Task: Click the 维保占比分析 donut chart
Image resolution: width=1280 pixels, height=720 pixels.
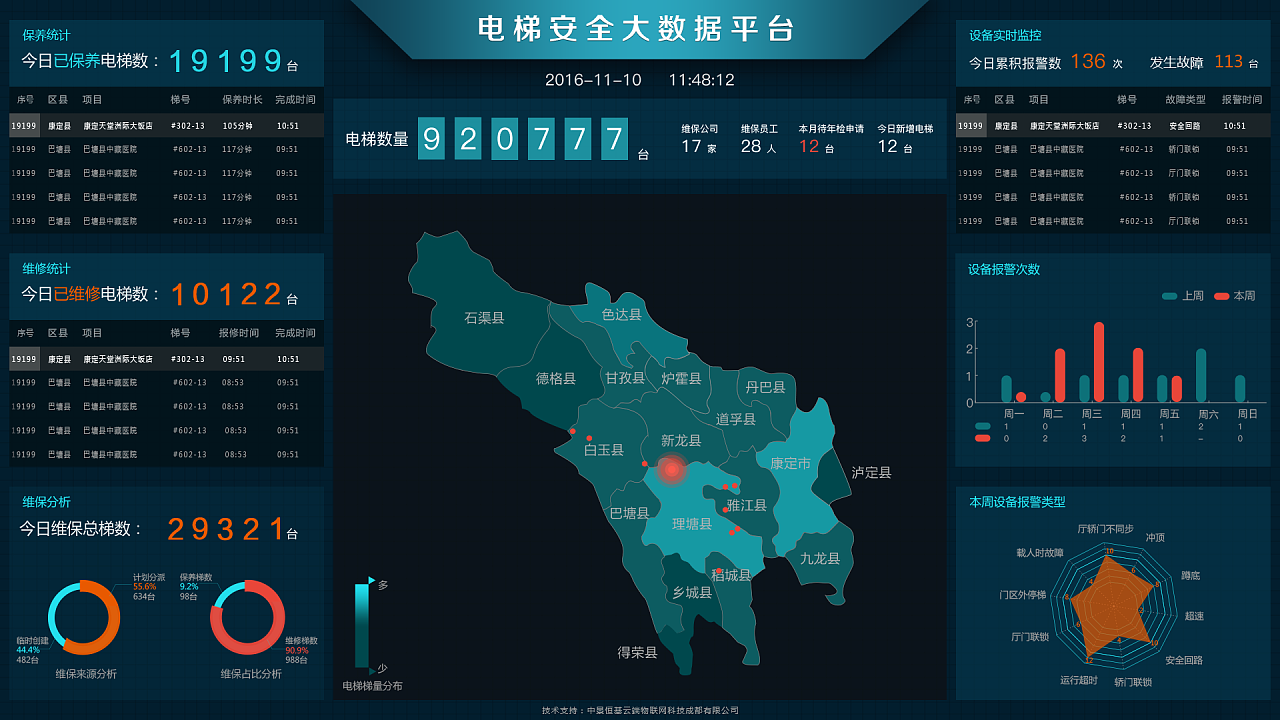Action: [248, 618]
